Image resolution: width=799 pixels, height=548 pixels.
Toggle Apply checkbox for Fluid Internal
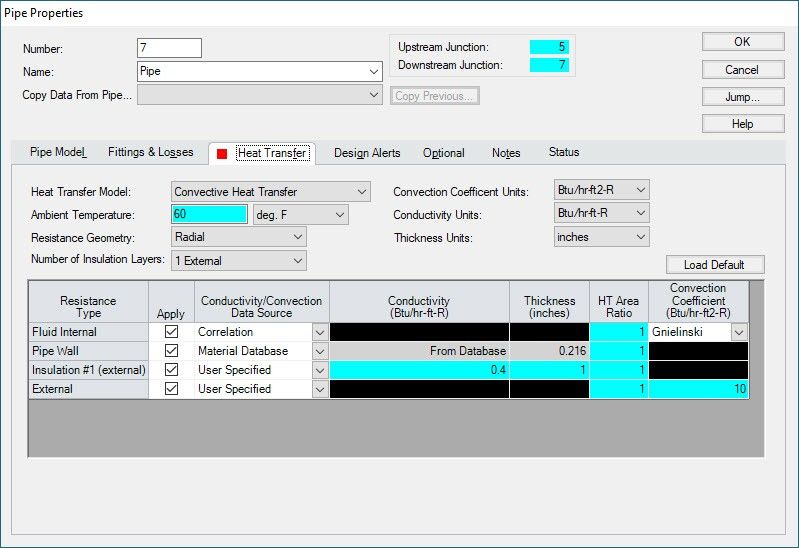tap(171, 332)
